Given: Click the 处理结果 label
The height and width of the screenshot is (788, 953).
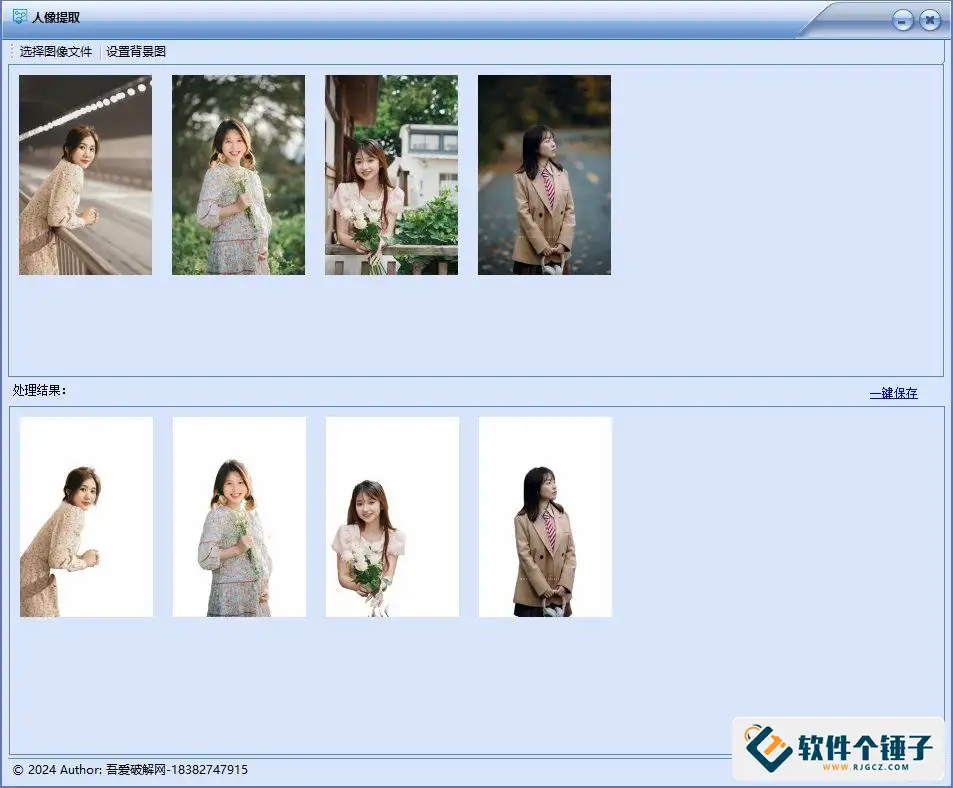Looking at the screenshot, I should [x=40, y=390].
